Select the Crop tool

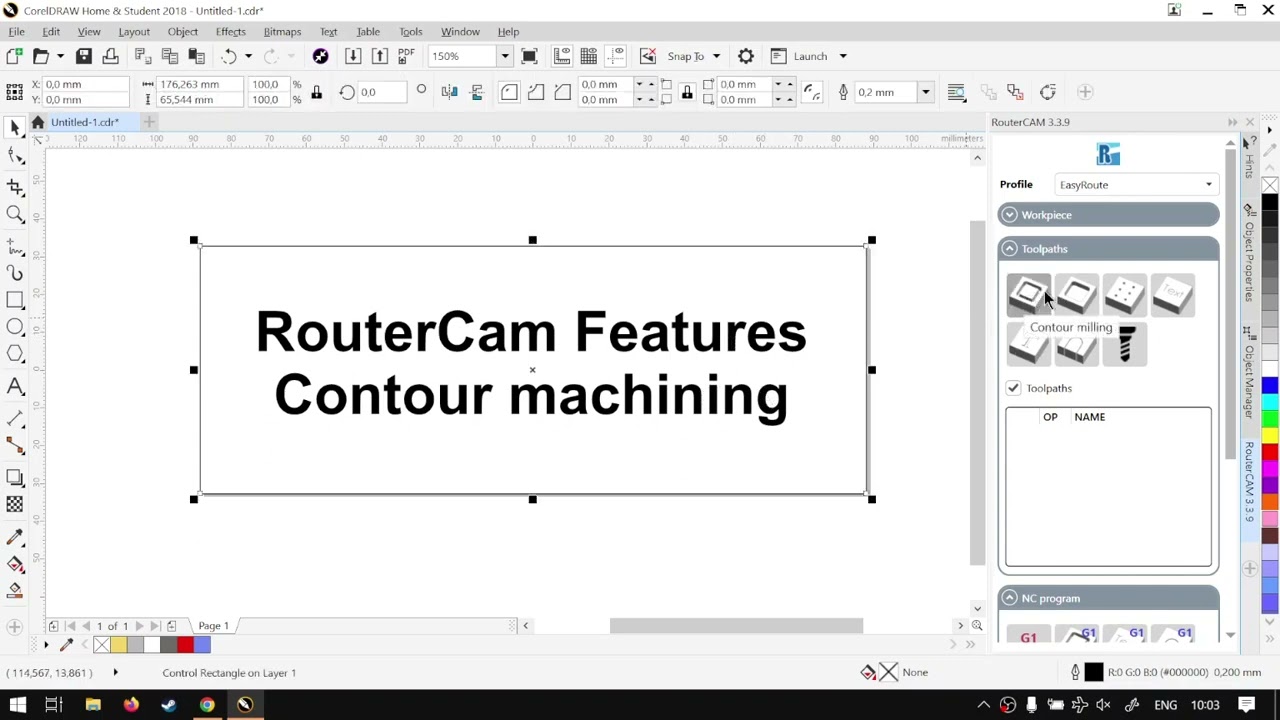(x=15, y=187)
